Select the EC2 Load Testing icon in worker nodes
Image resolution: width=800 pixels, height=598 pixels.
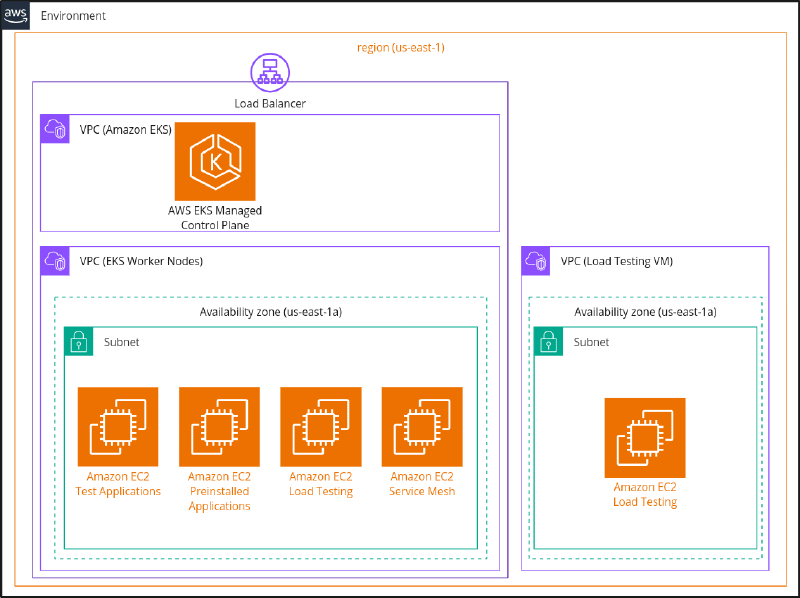tap(320, 426)
